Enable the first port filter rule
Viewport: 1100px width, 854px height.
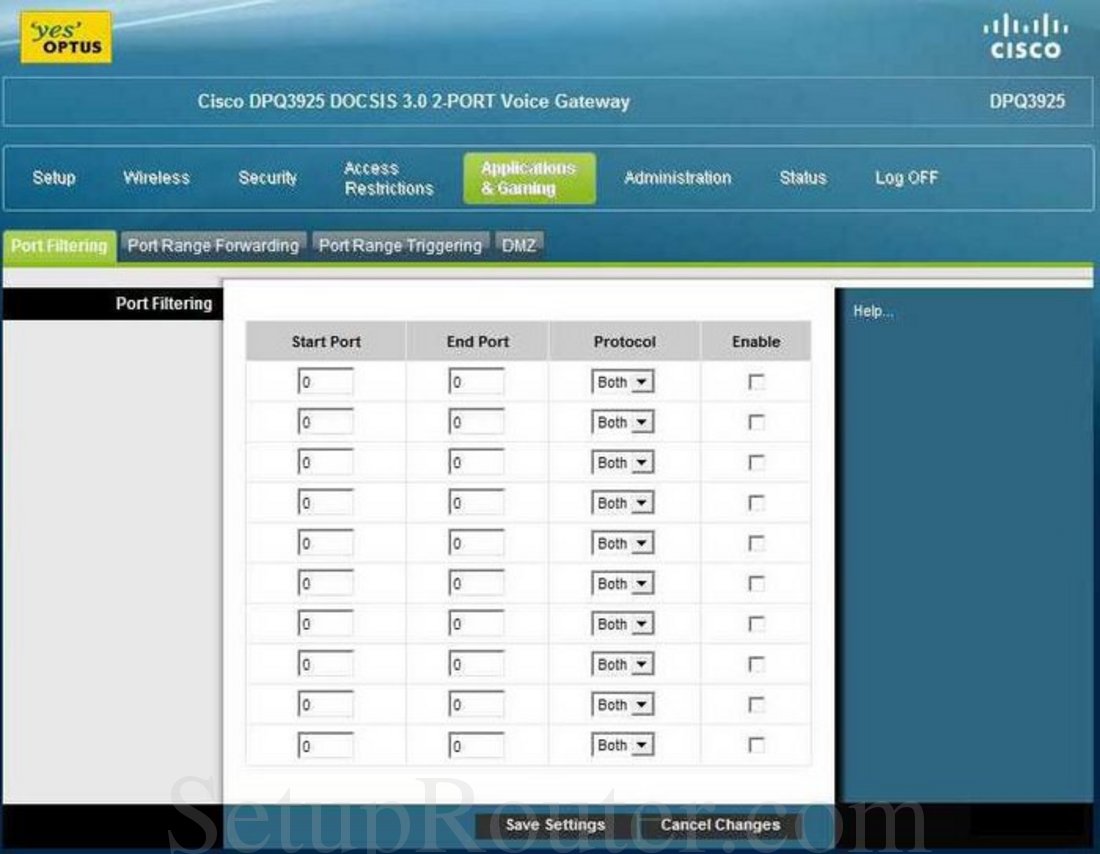point(757,381)
